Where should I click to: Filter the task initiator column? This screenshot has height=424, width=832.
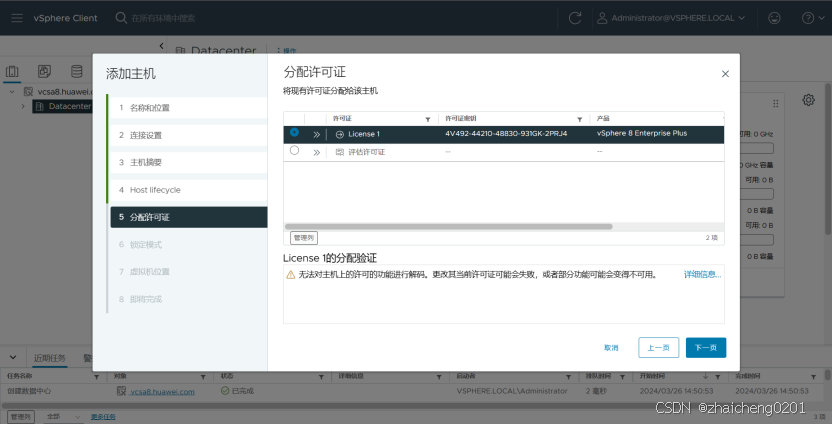(x=567, y=377)
